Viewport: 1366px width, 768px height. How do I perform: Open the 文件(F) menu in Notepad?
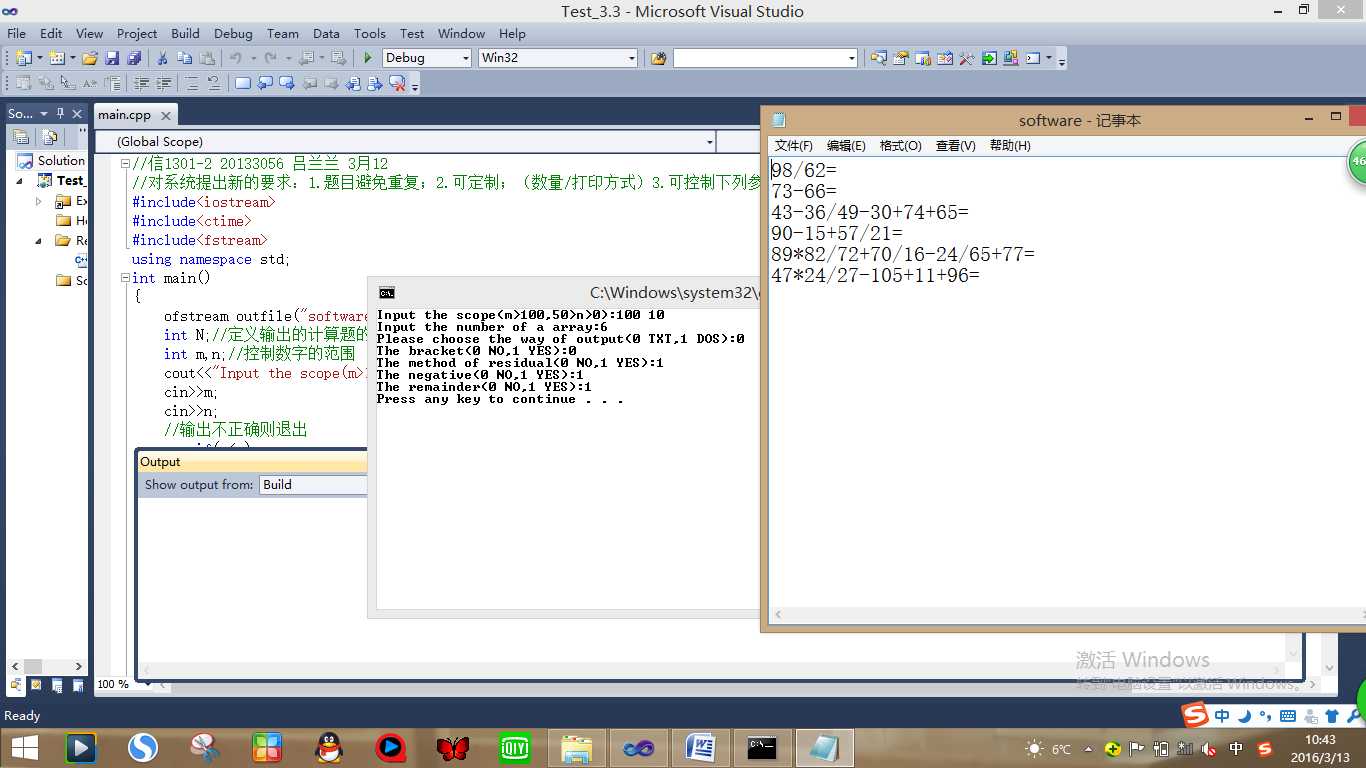794,146
